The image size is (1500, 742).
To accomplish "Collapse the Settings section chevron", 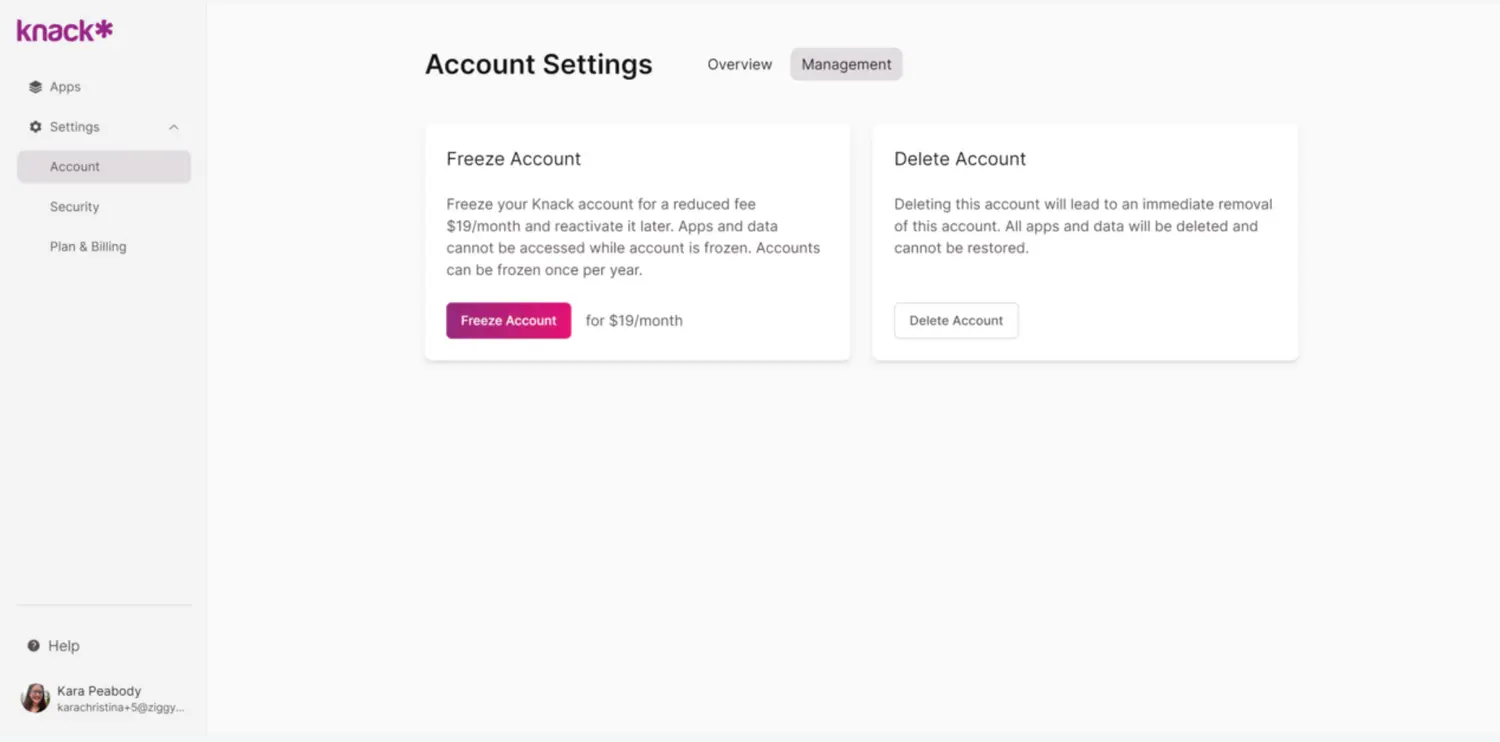I will (173, 127).
